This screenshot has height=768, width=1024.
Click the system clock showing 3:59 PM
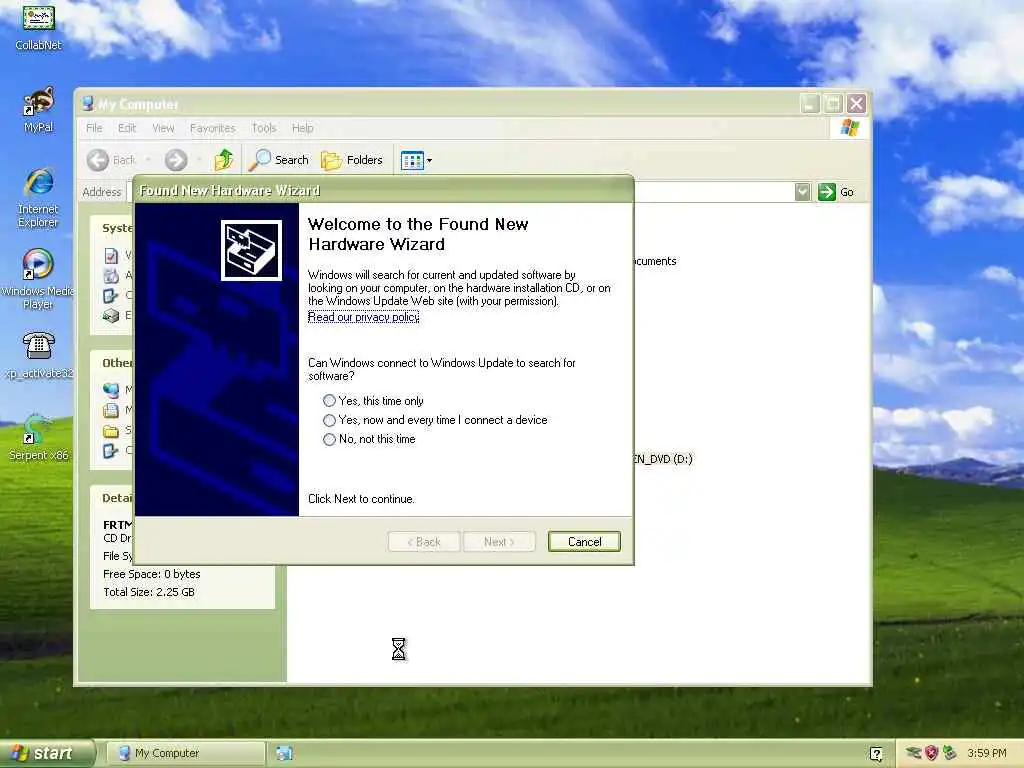(x=987, y=753)
